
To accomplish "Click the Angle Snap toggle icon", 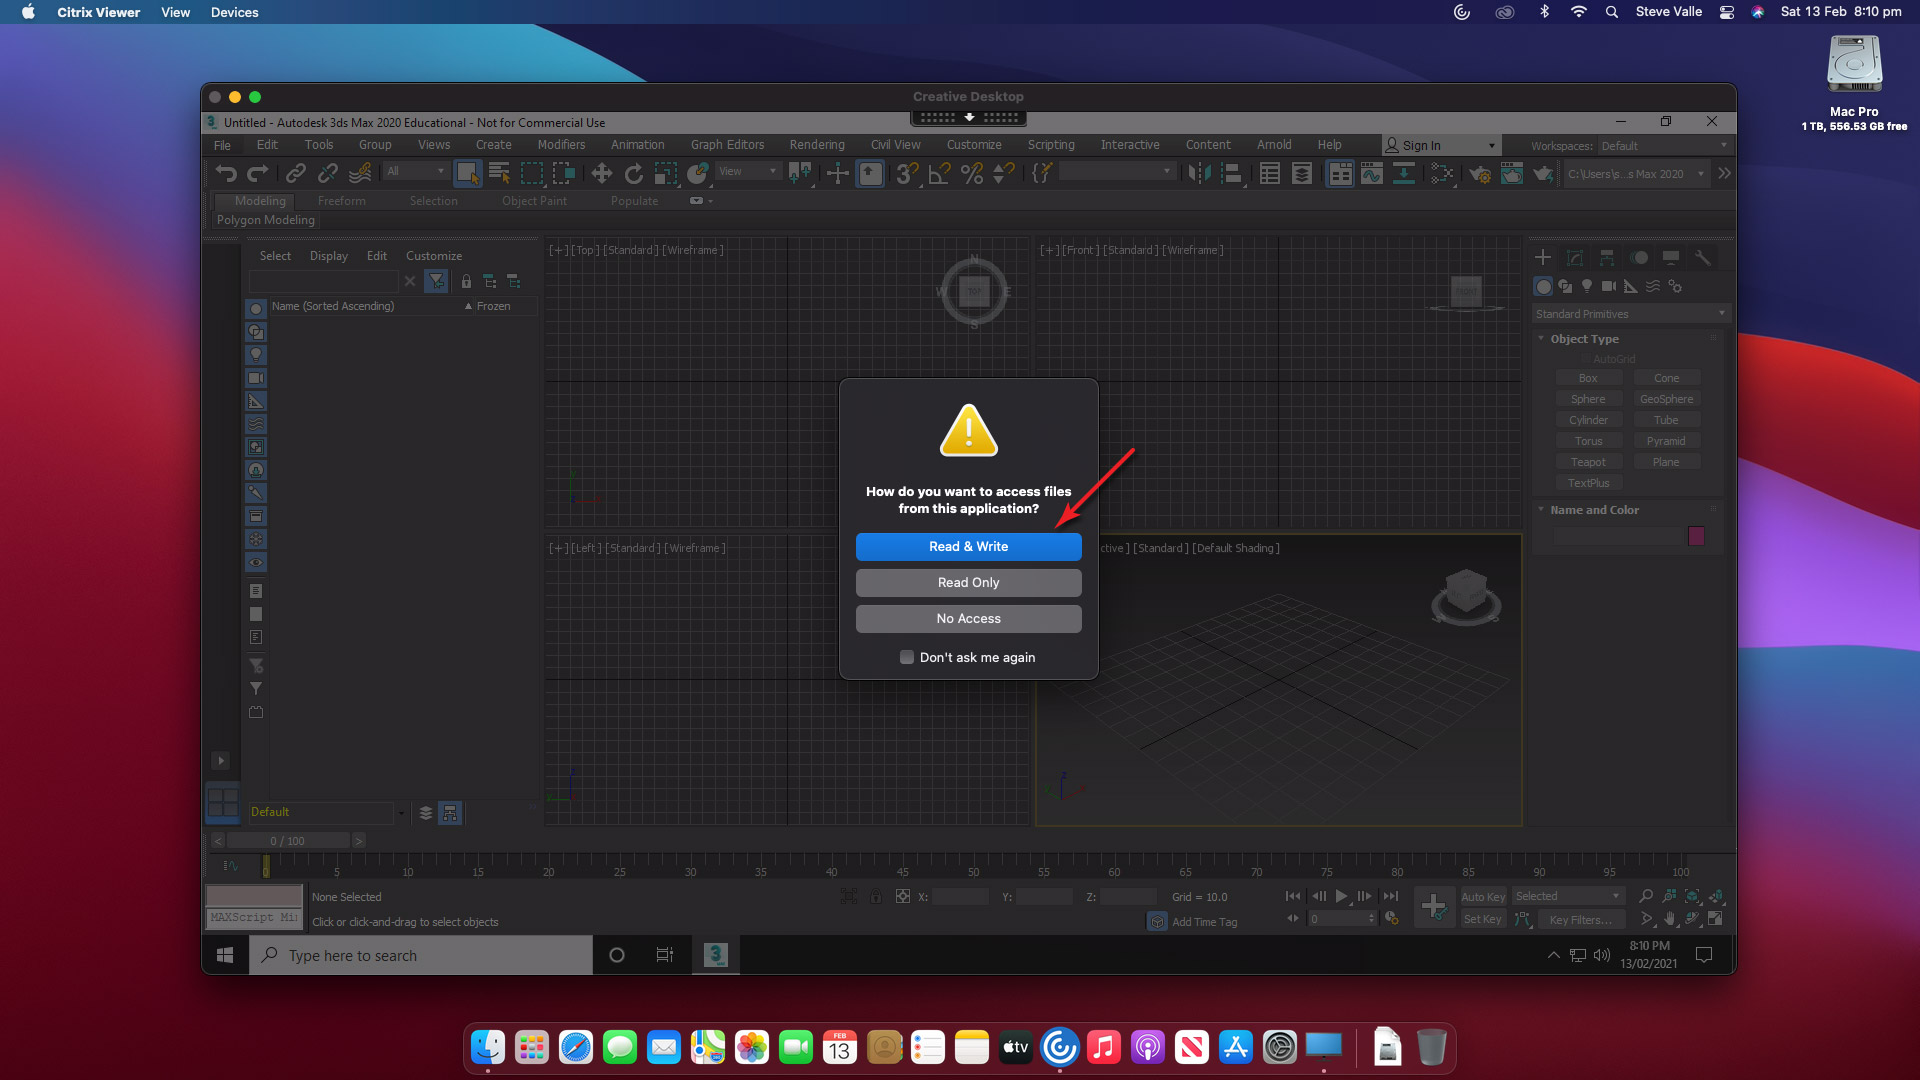I will tap(939, 174).
